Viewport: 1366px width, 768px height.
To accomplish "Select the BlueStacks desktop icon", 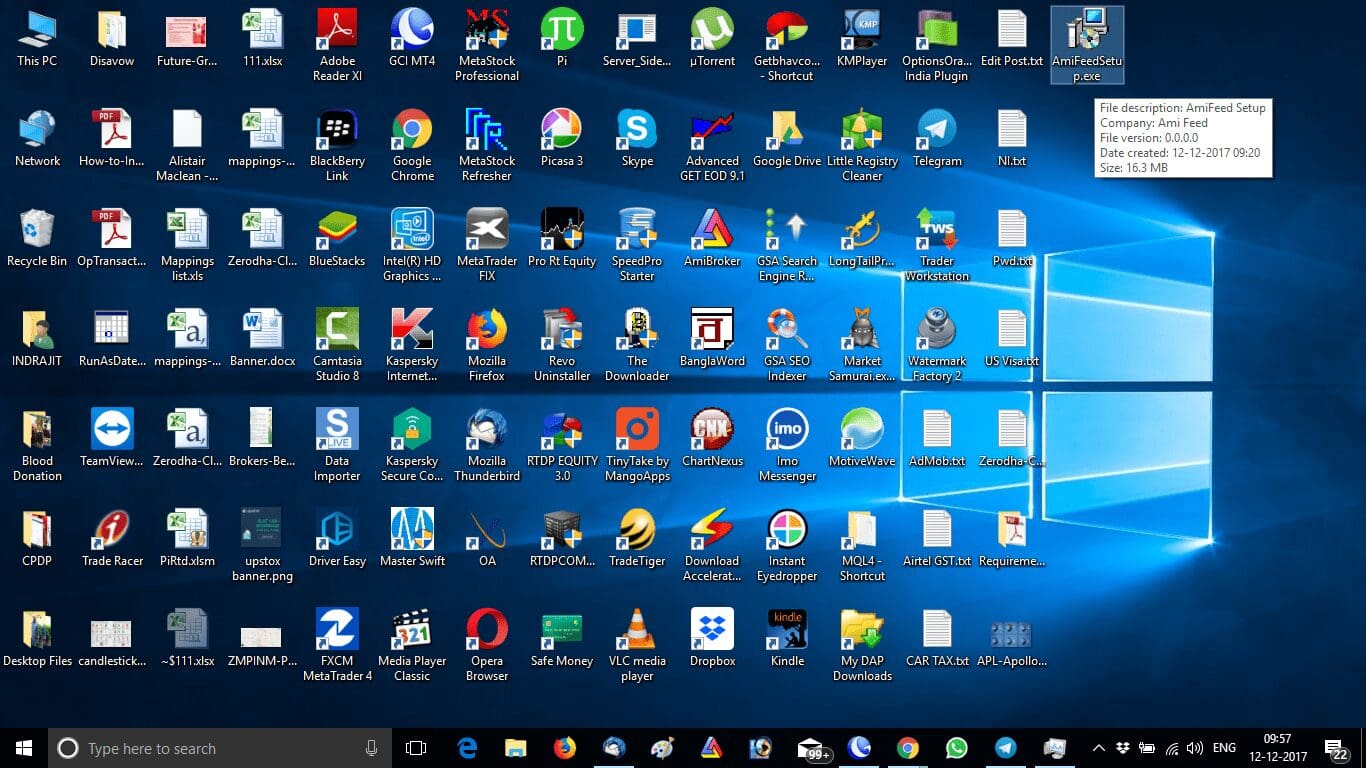I will pos(337,238).
